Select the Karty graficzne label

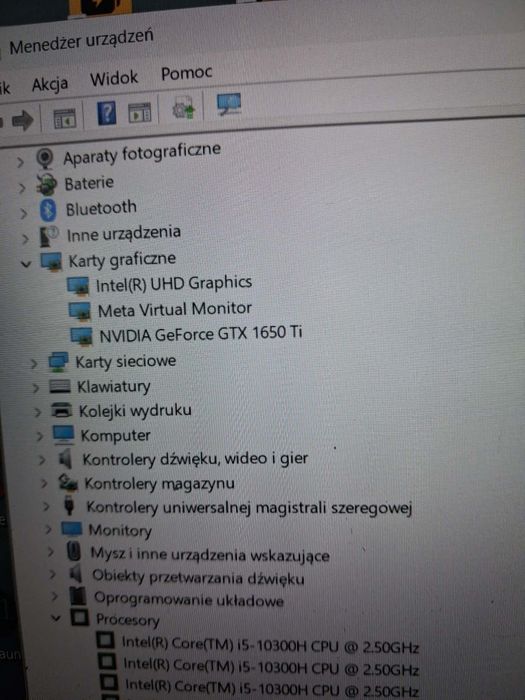[122, 260]
